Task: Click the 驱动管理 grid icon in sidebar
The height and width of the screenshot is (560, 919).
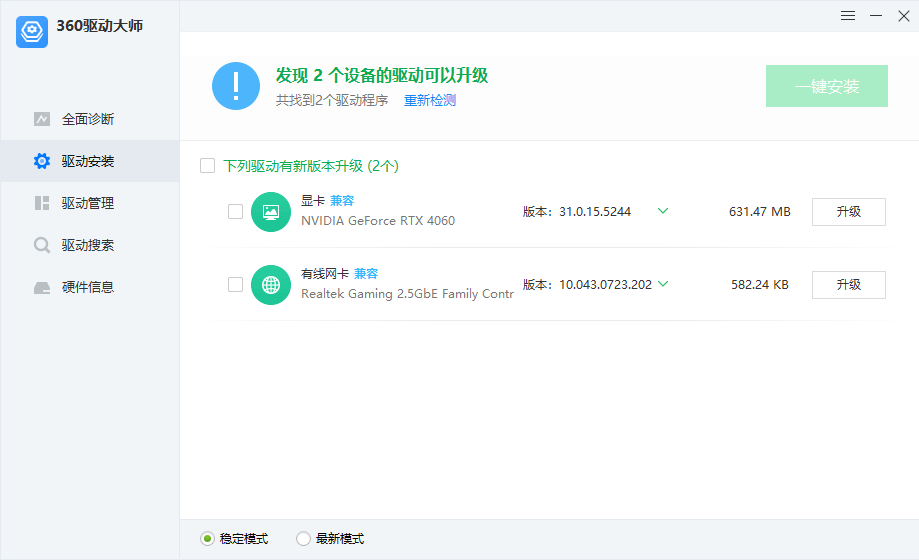Action: click(x=42, y=203)
